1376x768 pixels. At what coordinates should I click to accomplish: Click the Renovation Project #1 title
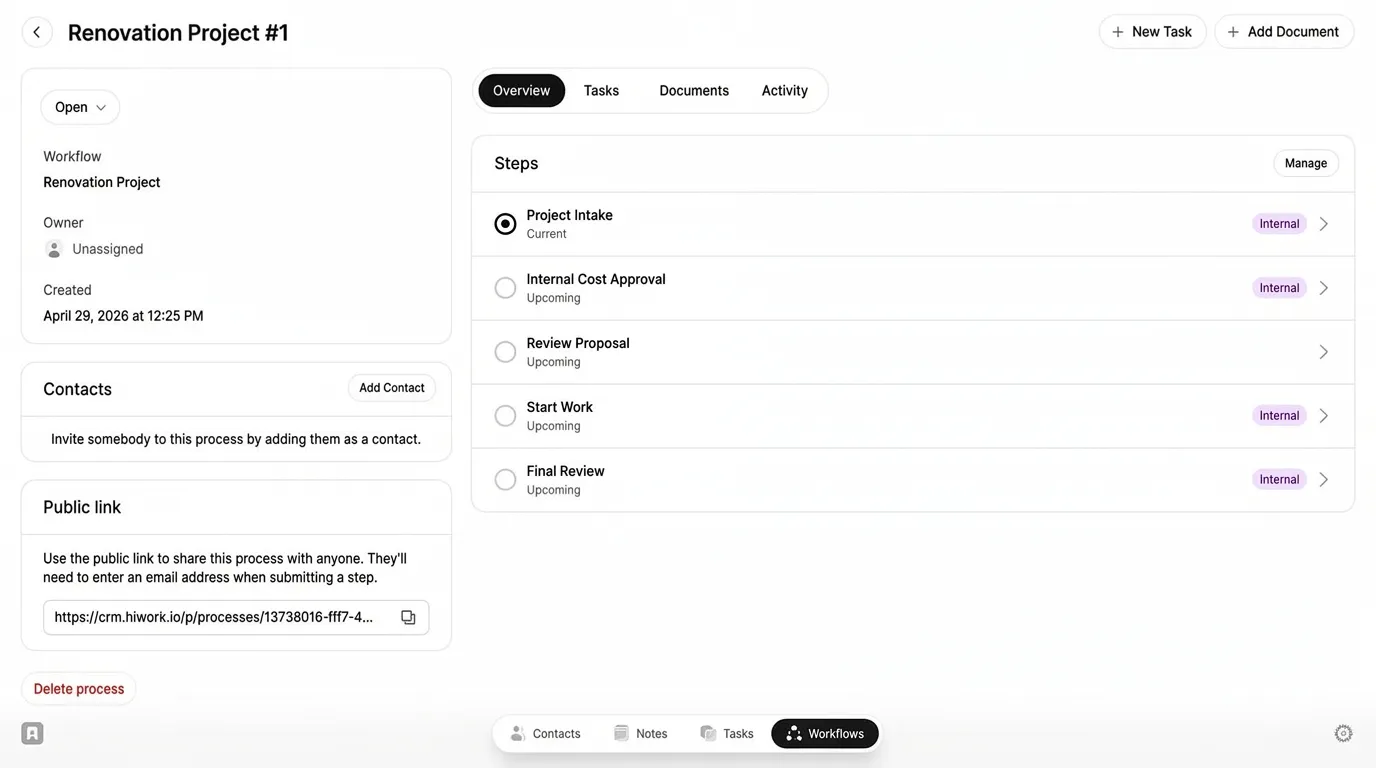178,32
